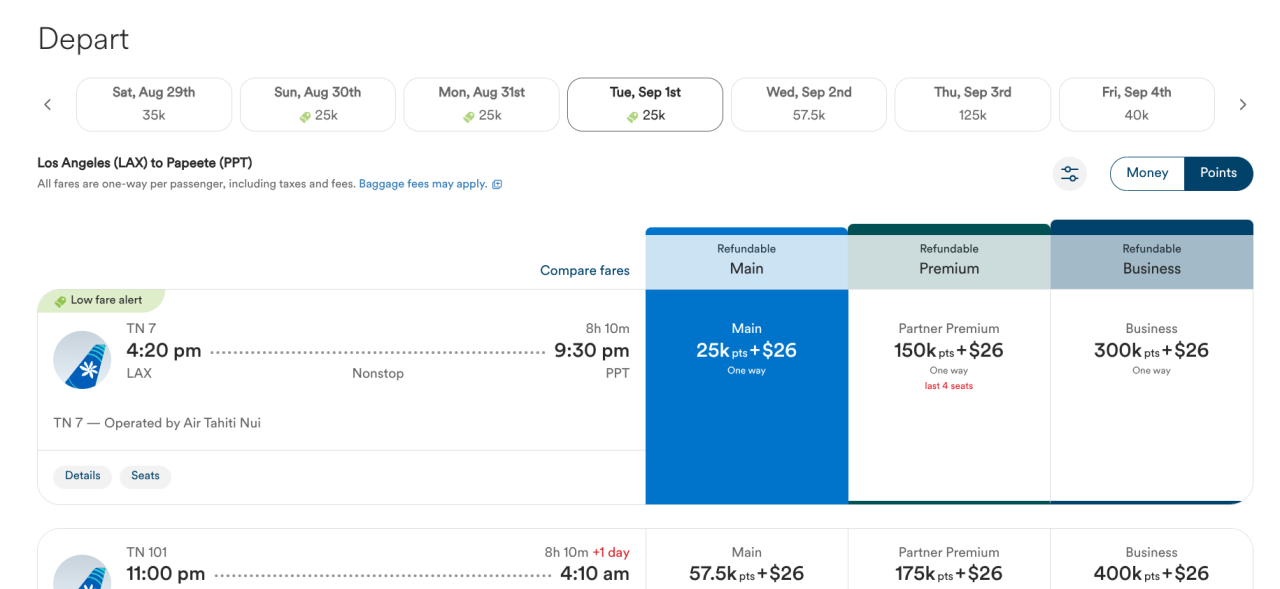
Task: Choose TN 7 Business fare 300k pts
Action: [x=1152, y=395]
